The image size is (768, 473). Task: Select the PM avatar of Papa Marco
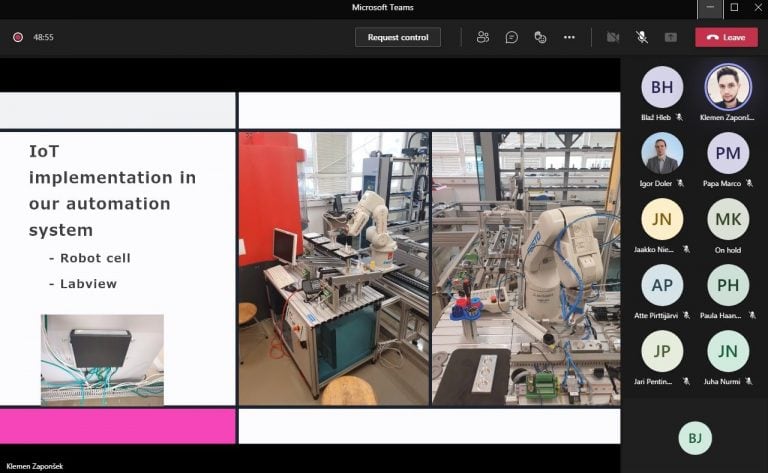[x=728, y=153]
